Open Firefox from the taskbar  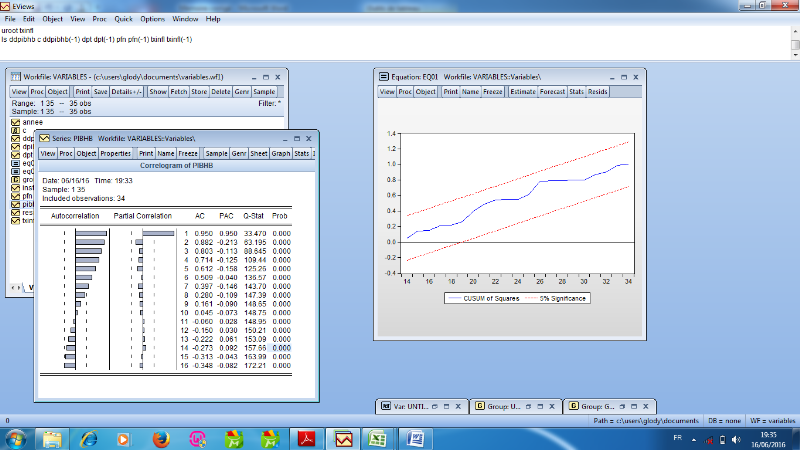pyautogui.click(x=160, y=438)
